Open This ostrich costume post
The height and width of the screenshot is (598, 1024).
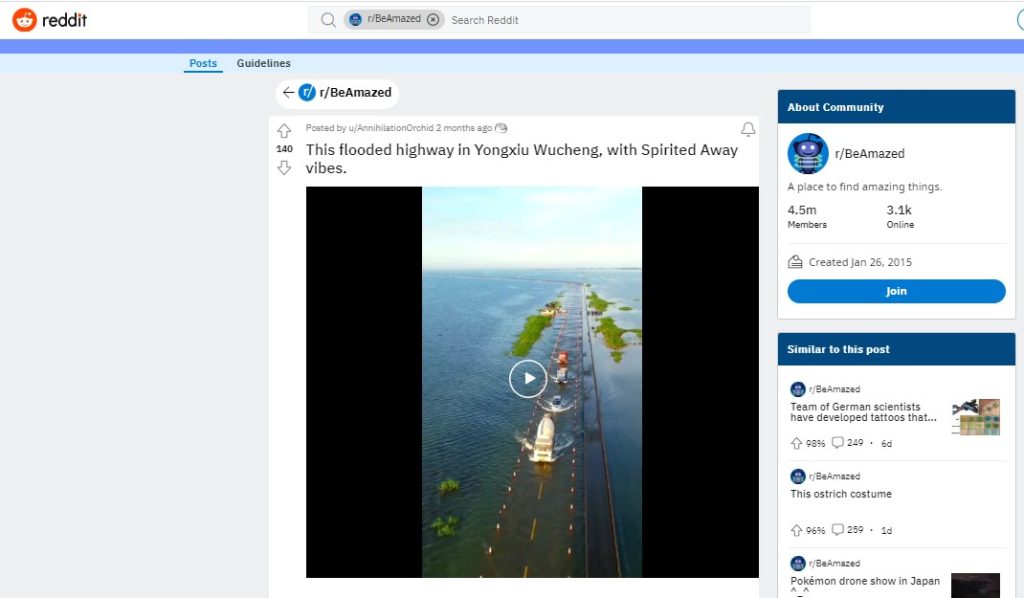(840, 494)
